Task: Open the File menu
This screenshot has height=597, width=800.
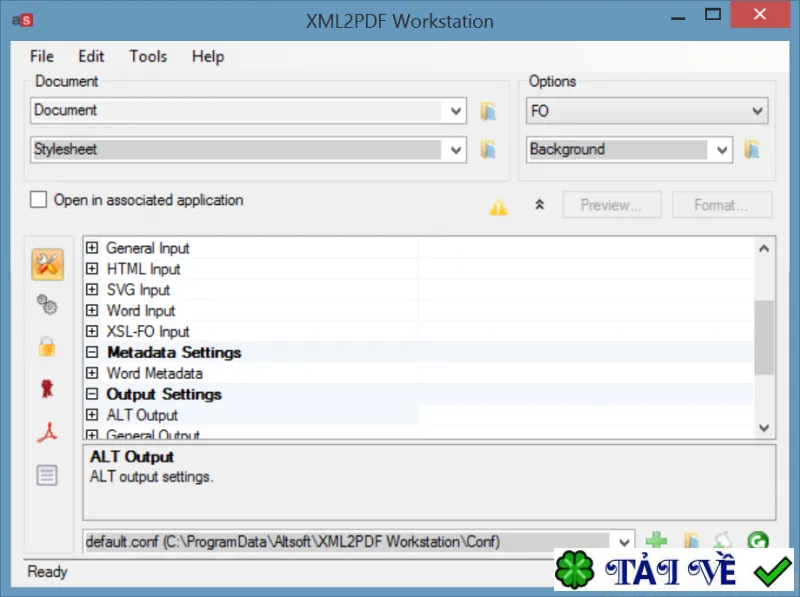Action: pos(41,56)
